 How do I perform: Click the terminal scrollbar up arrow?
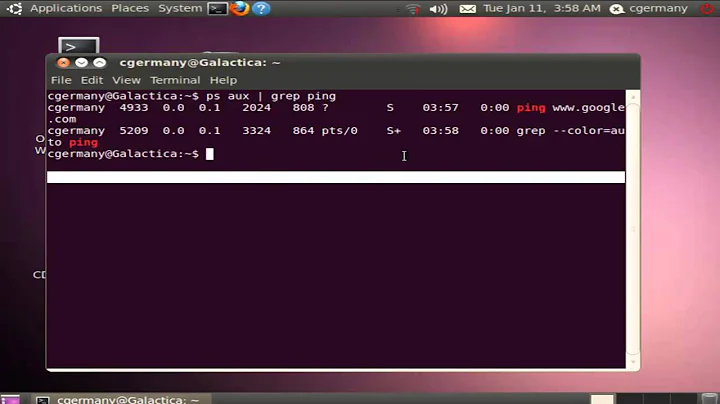633,97
